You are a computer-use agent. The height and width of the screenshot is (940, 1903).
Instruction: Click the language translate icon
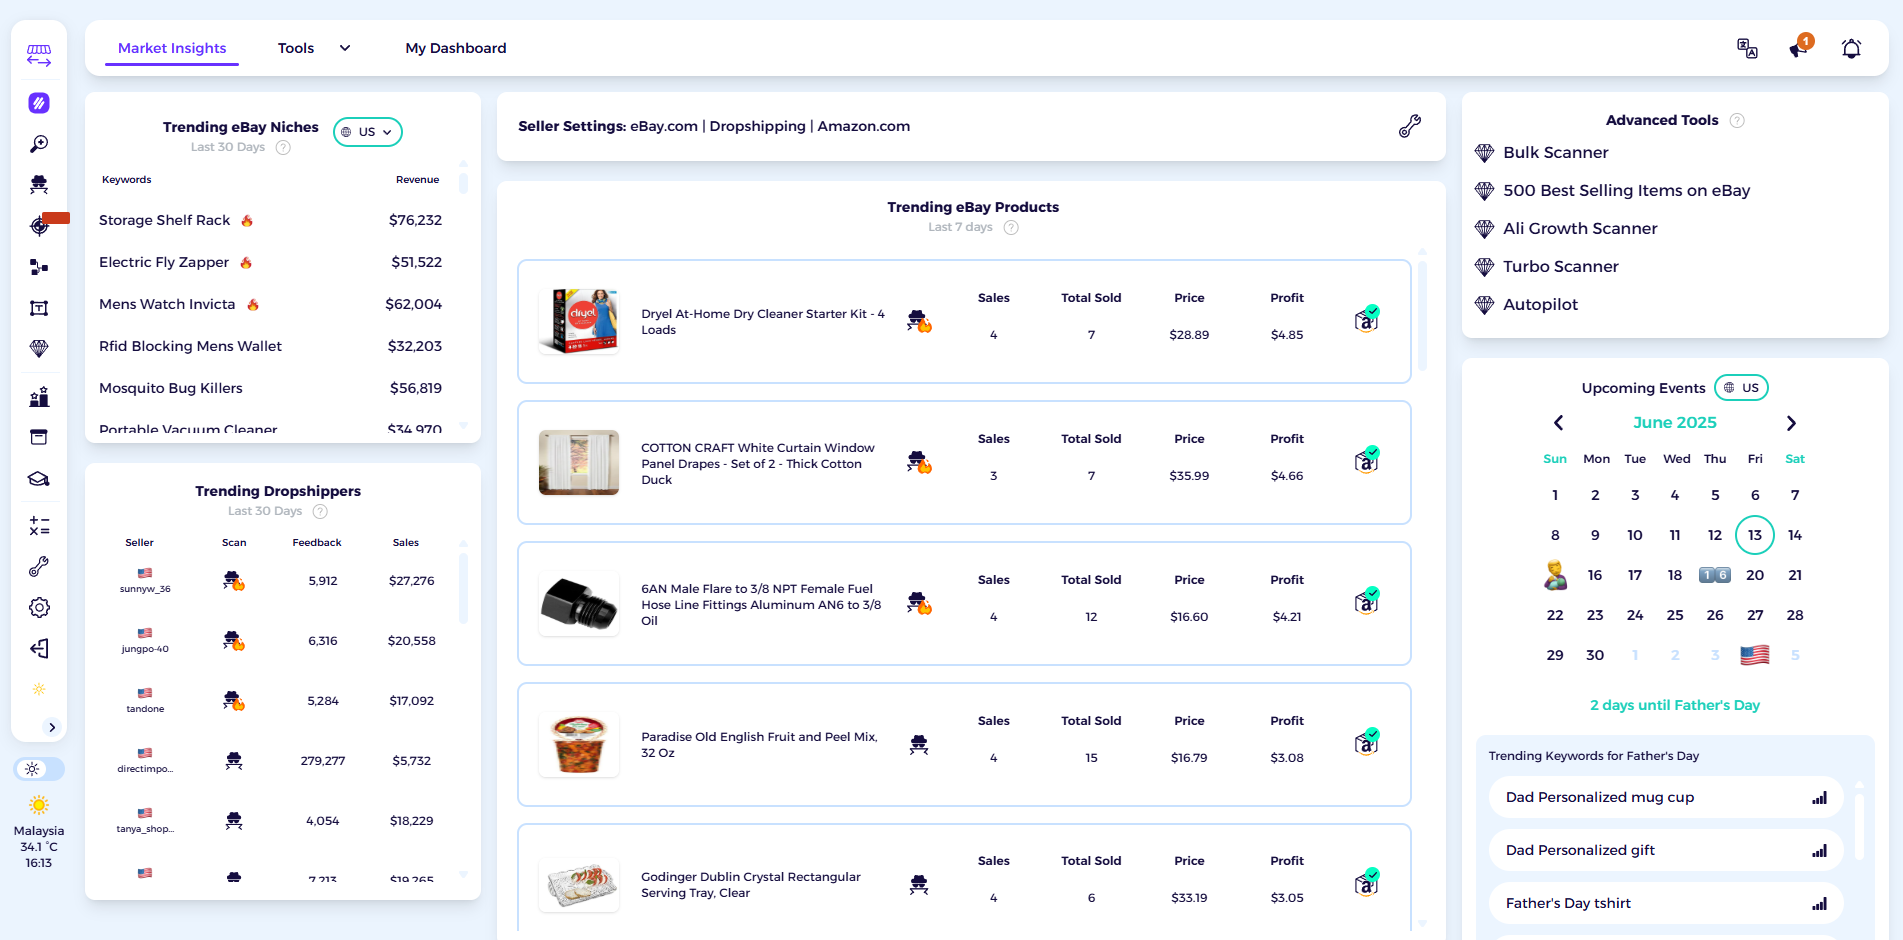[1747, 48]
